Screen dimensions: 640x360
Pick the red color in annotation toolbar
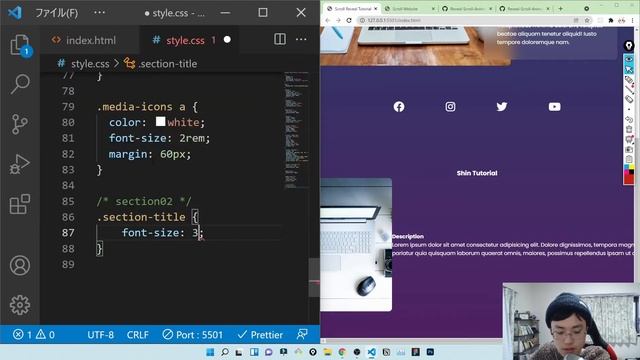[x=629, y=179]
